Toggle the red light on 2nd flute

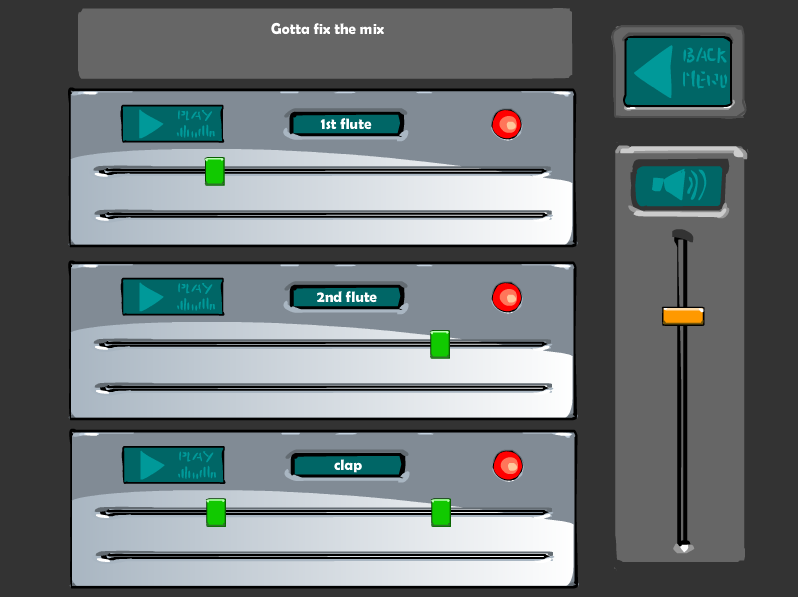coord(507,297)
